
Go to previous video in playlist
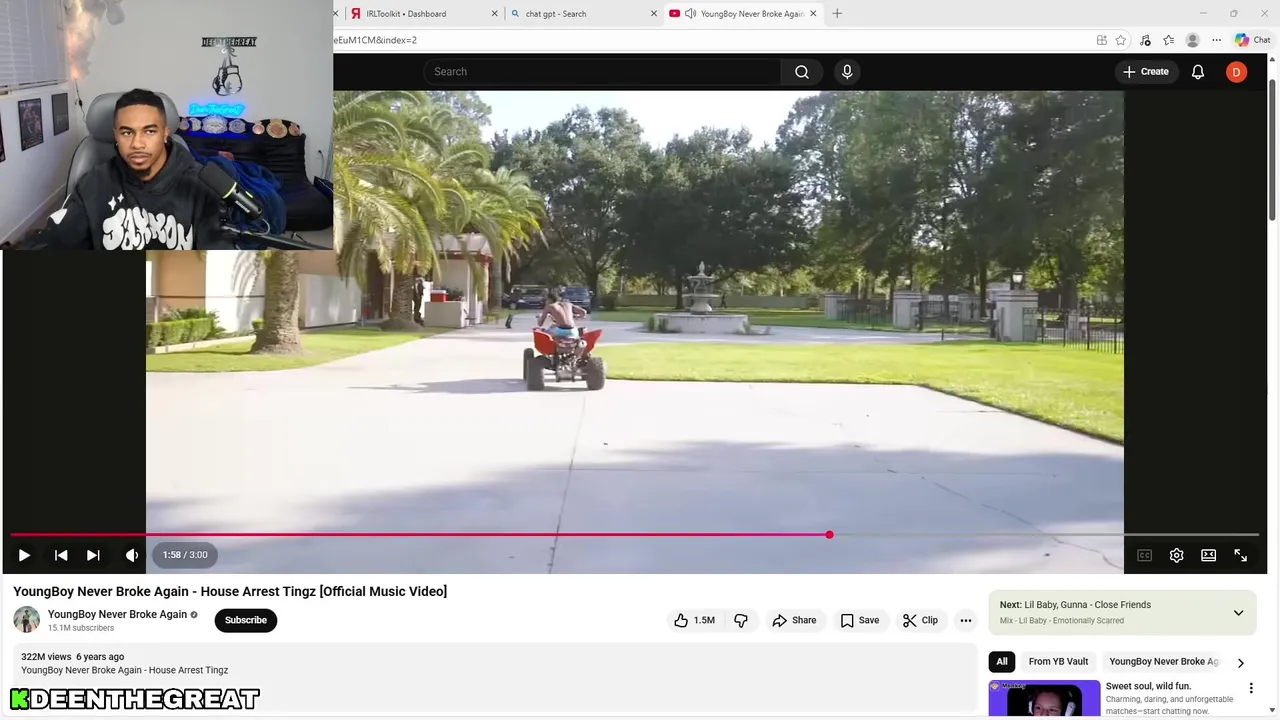tap(61, 555)
